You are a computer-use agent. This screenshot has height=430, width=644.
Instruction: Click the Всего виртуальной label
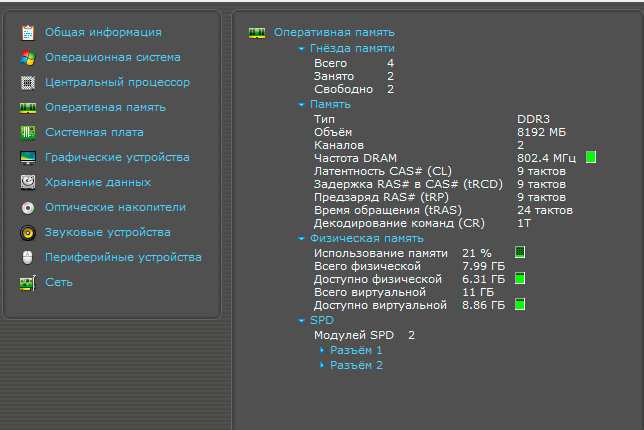tap(370, 292)
